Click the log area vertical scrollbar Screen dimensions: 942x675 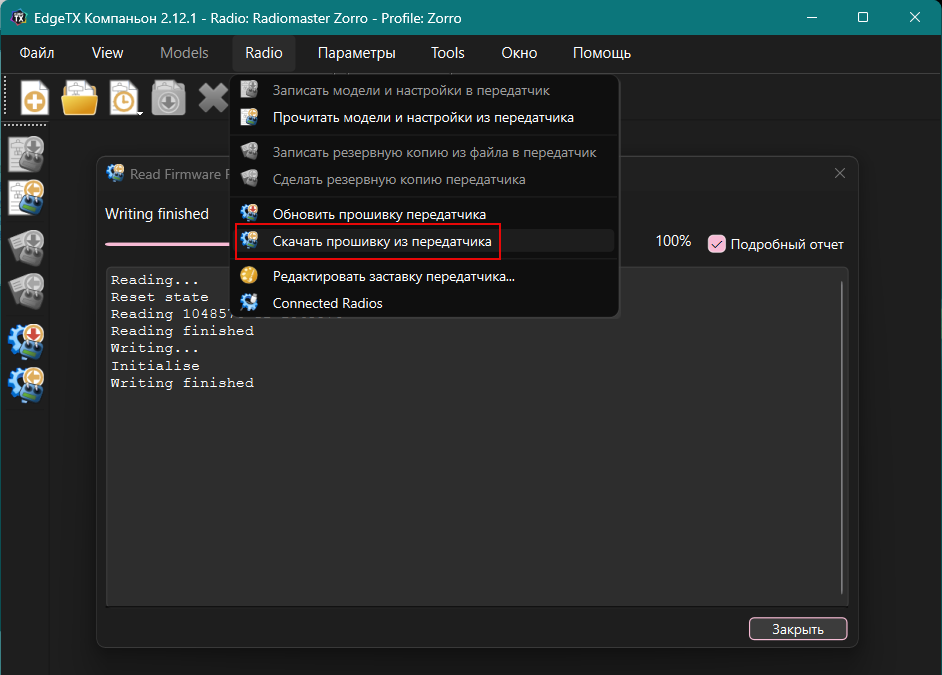pos(842,437)
